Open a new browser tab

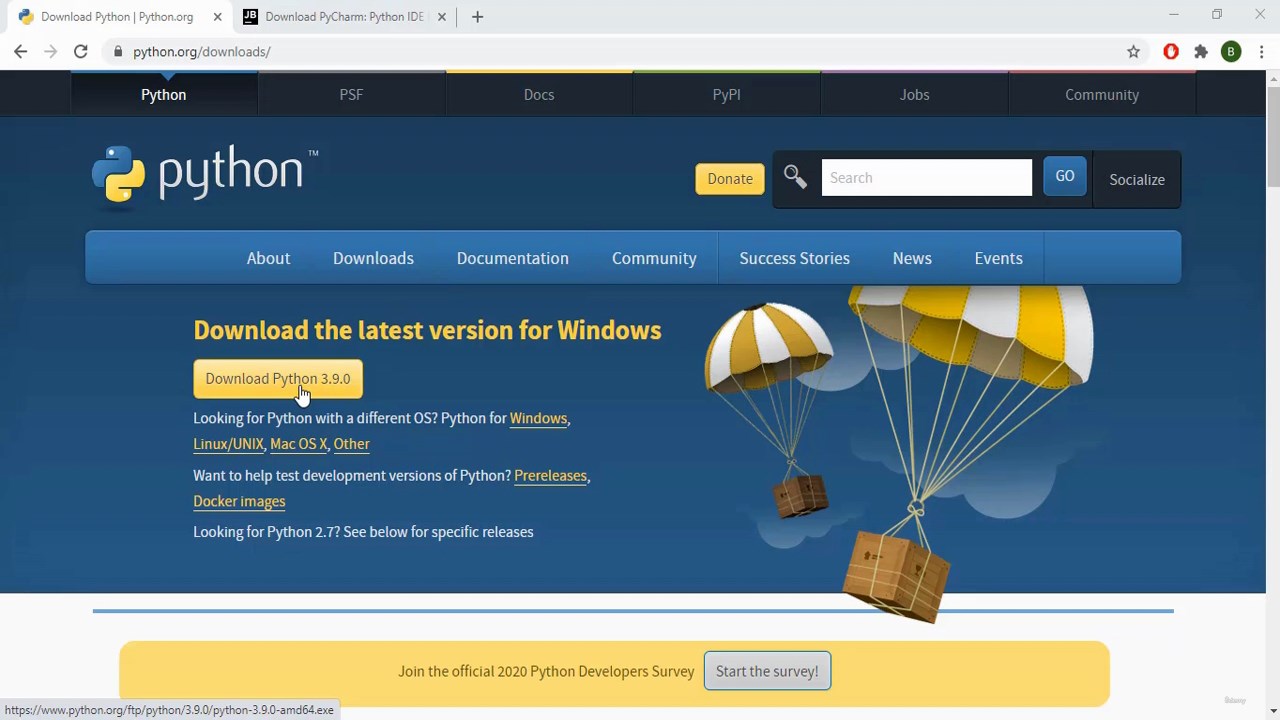click(477, 17)
